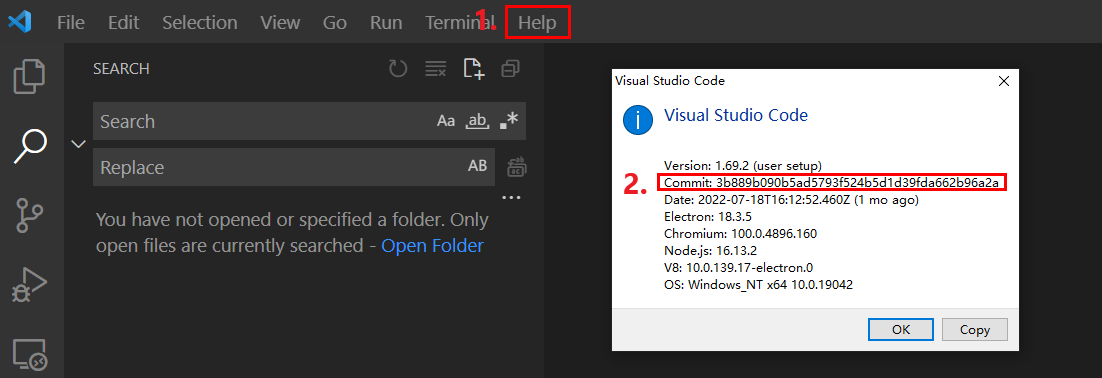The image size is (1102, 378).
Task: Click the VS Code logo icon
Action: (20, 22)
